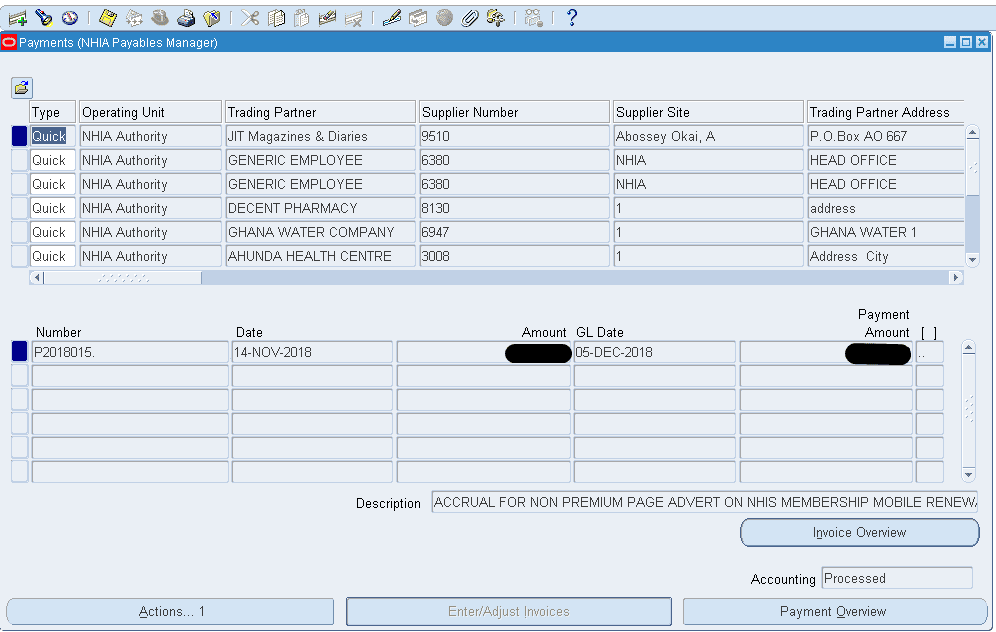Click the Cut scissors icon
This screenshot has height=632, width=996.
pos(250,18)
